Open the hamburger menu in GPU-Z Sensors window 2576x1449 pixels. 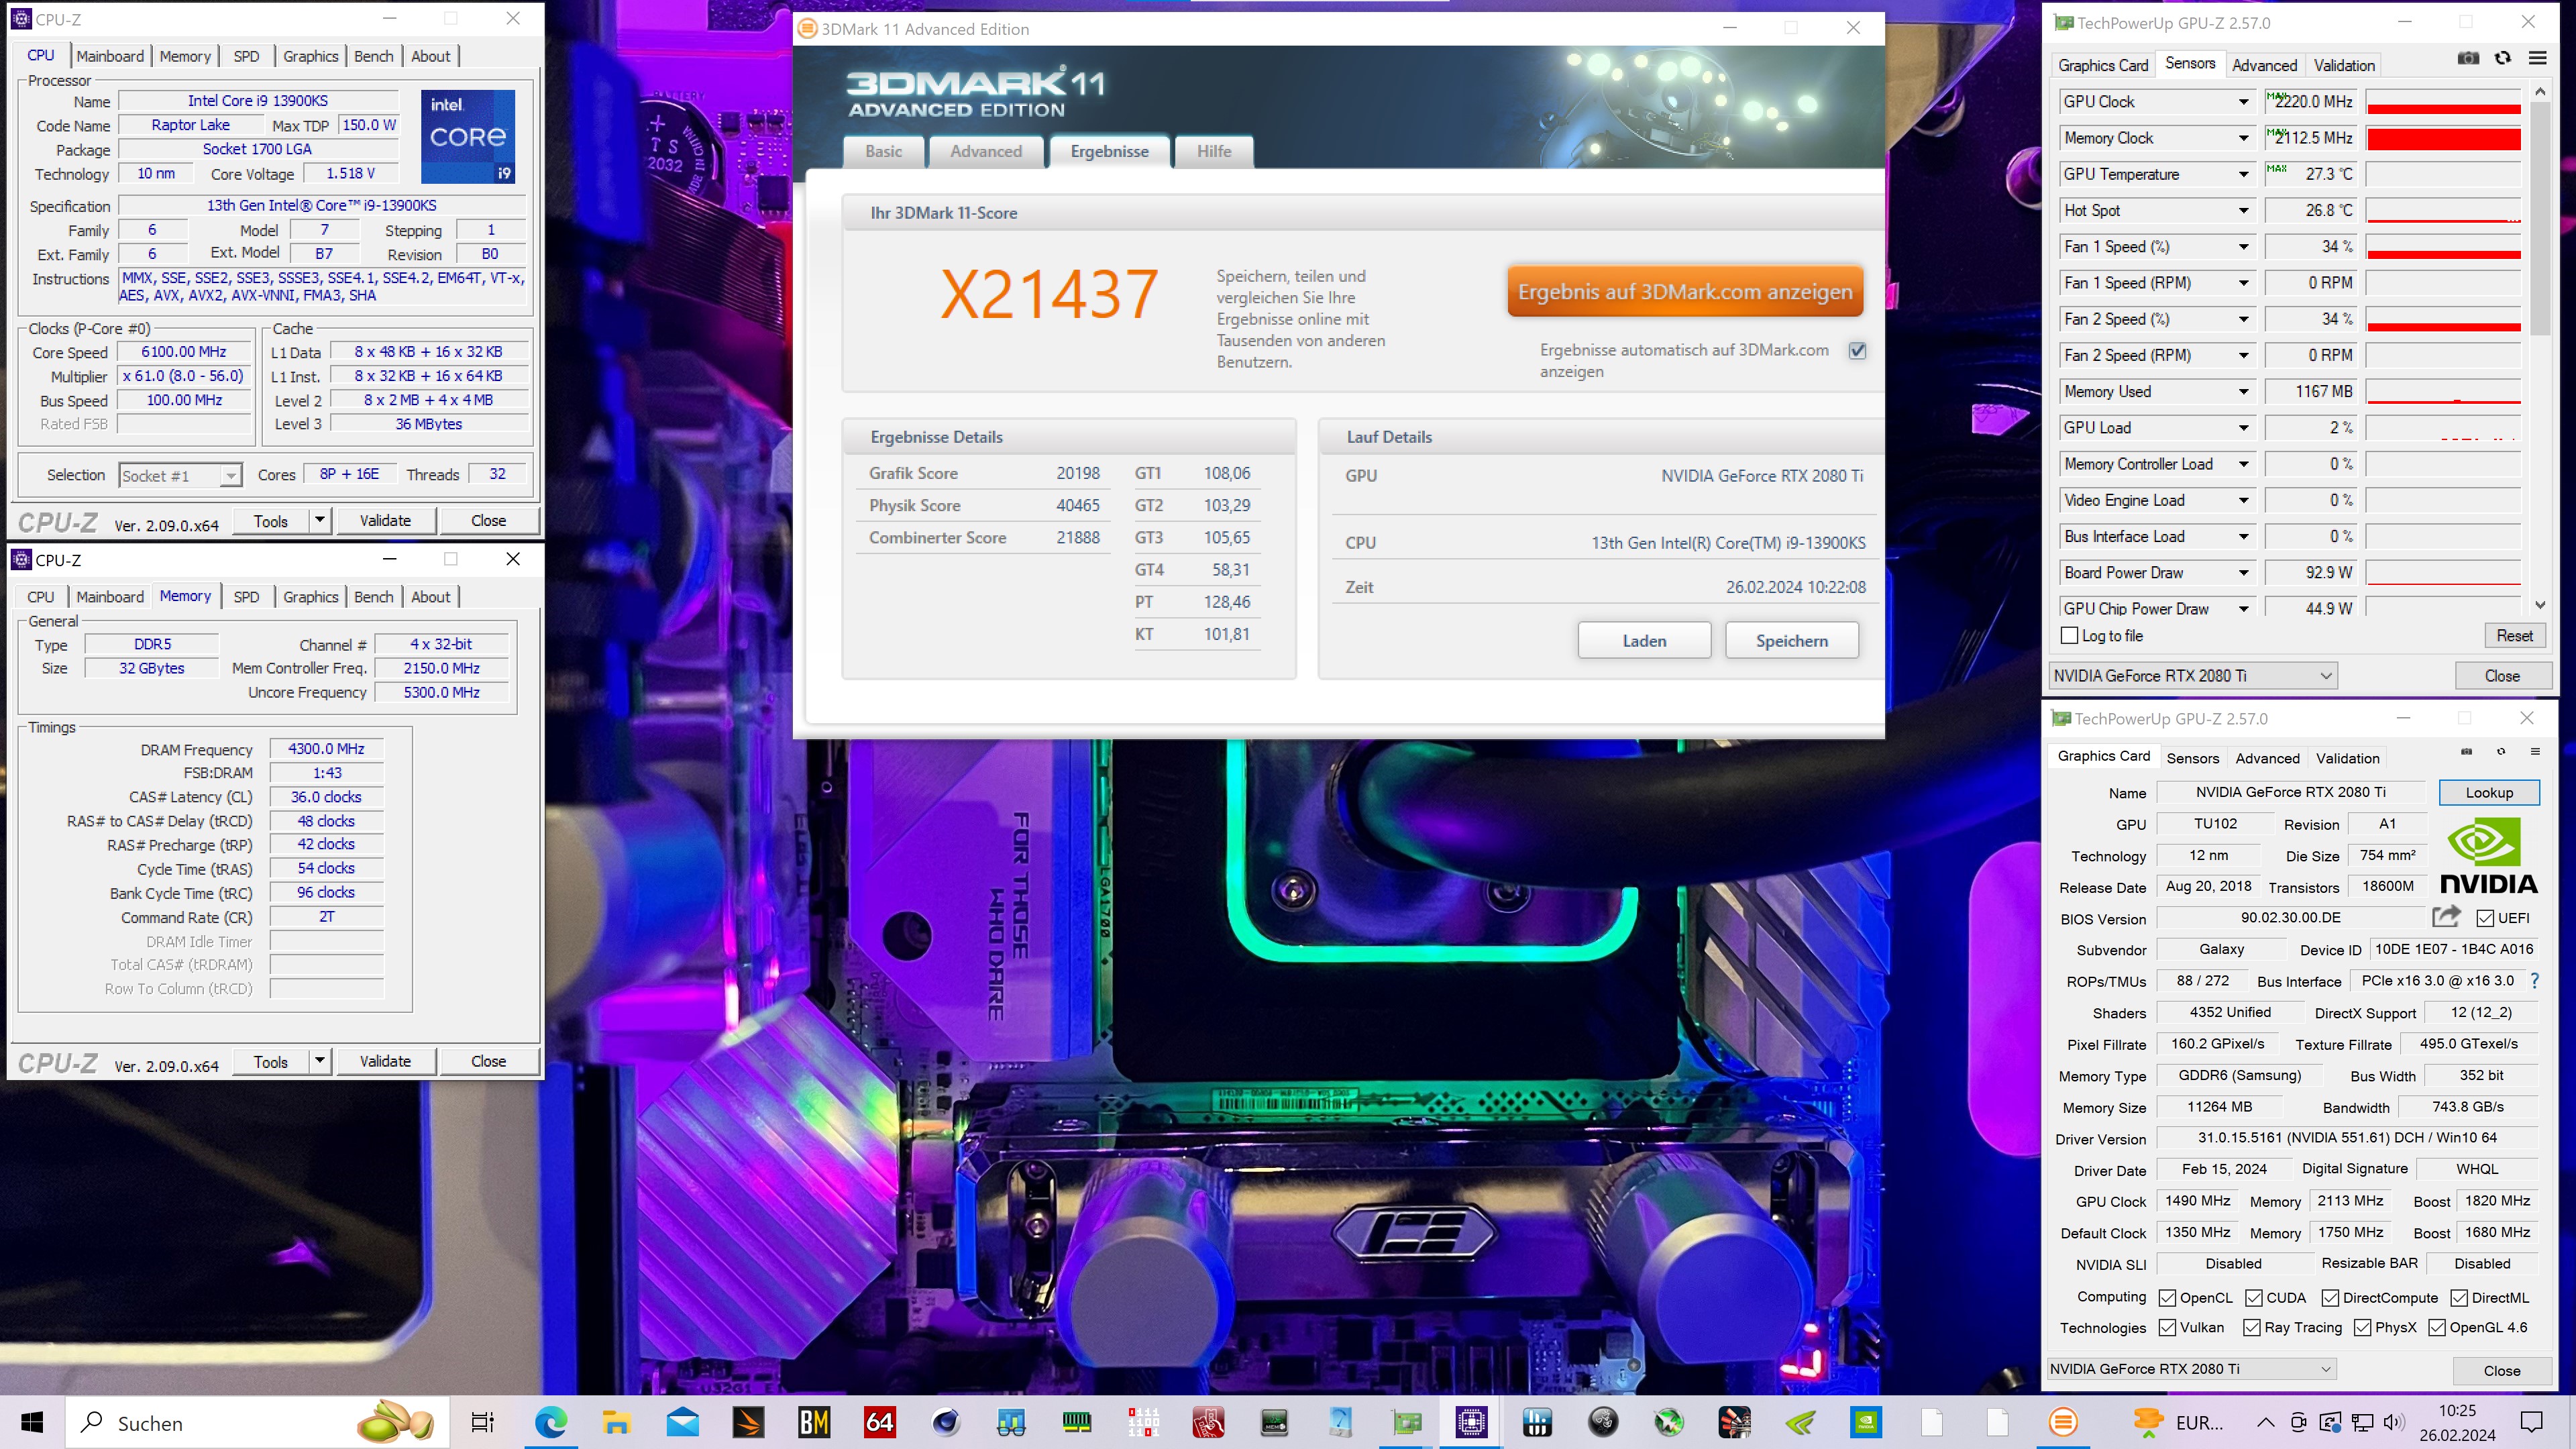[x=2538, y=58]
